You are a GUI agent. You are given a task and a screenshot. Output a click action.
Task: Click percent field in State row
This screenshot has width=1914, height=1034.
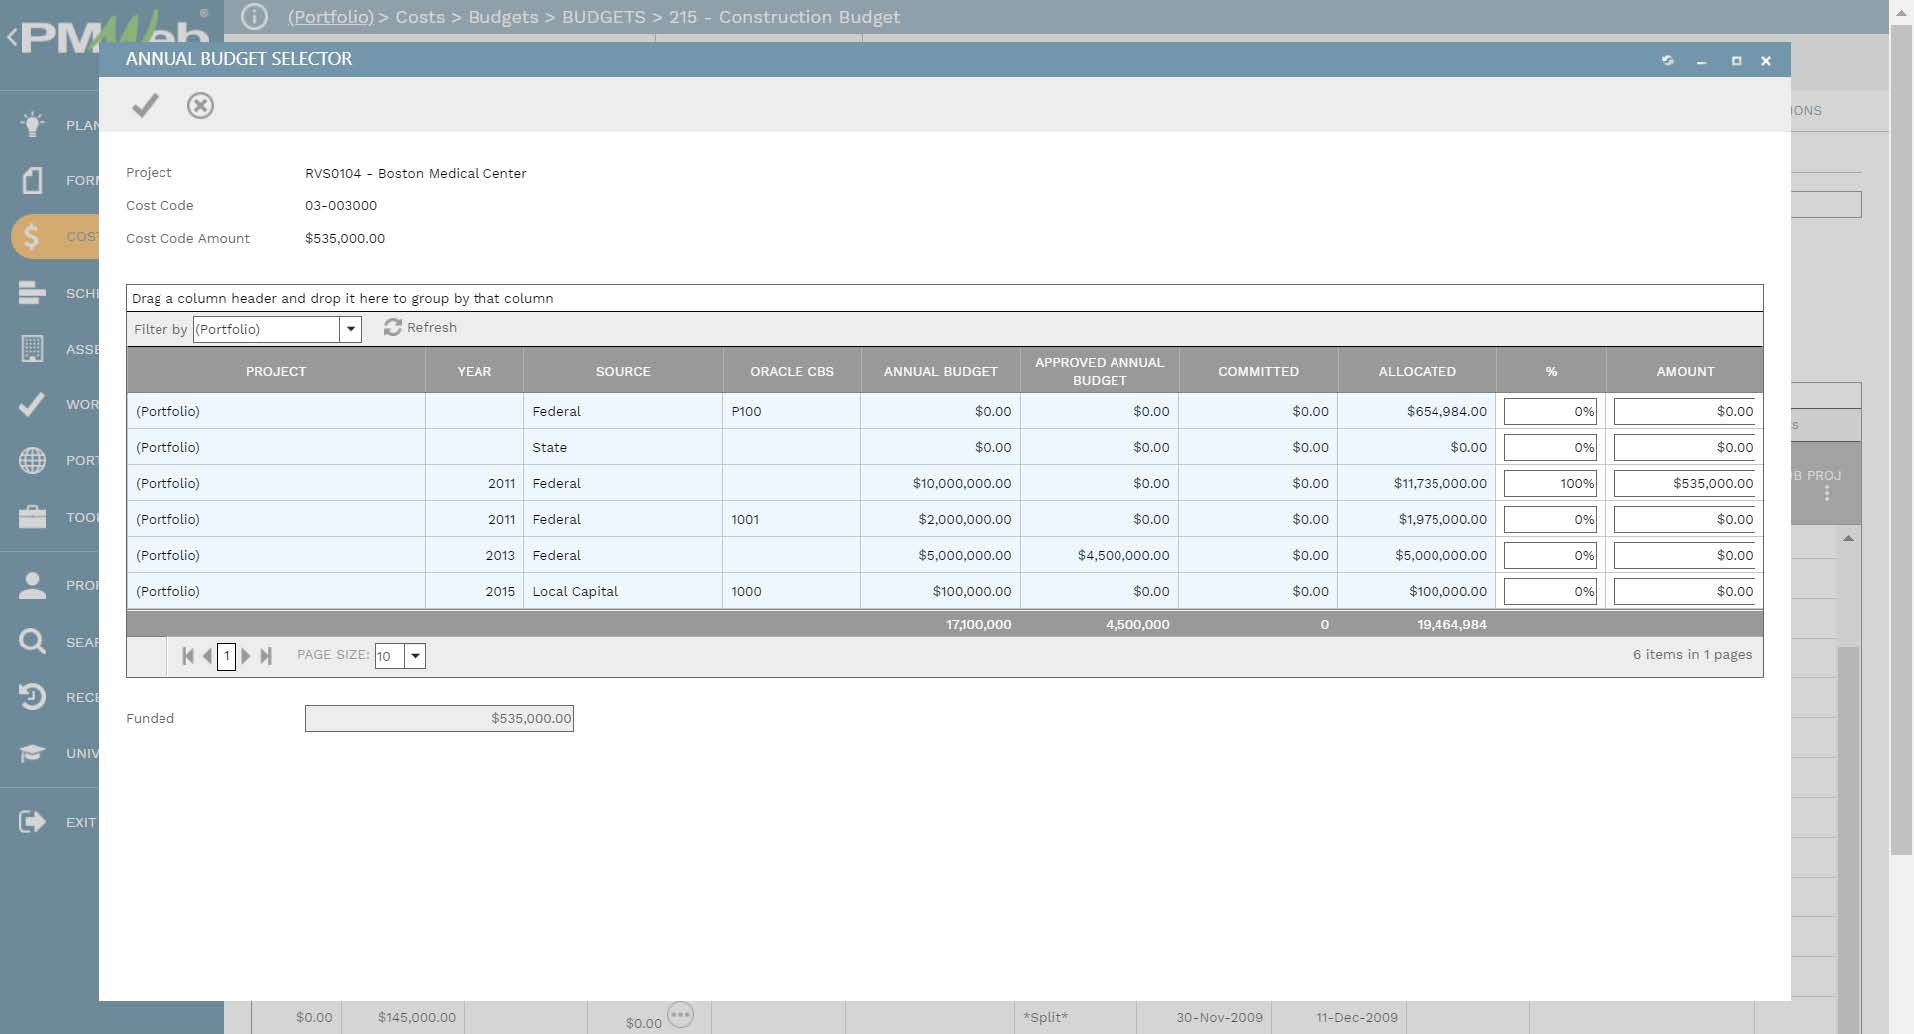(1551, 447)
